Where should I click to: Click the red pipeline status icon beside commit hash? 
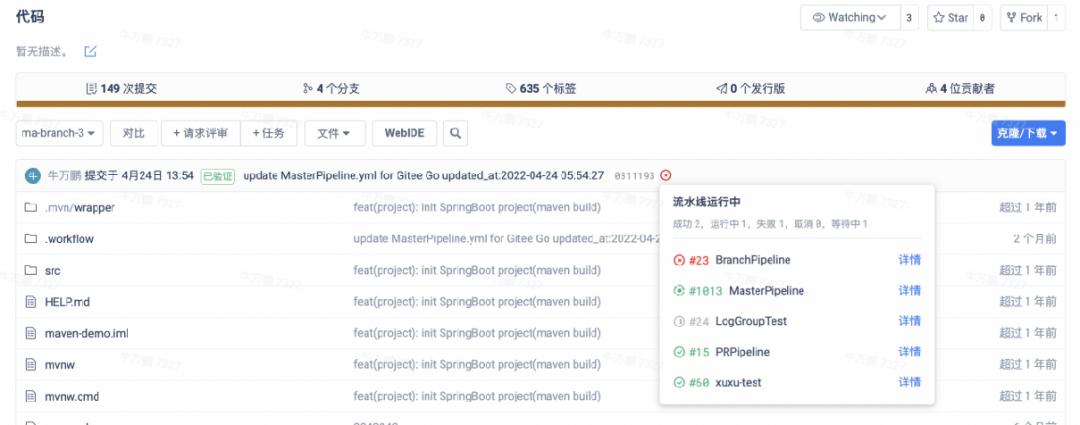[667, 176]
